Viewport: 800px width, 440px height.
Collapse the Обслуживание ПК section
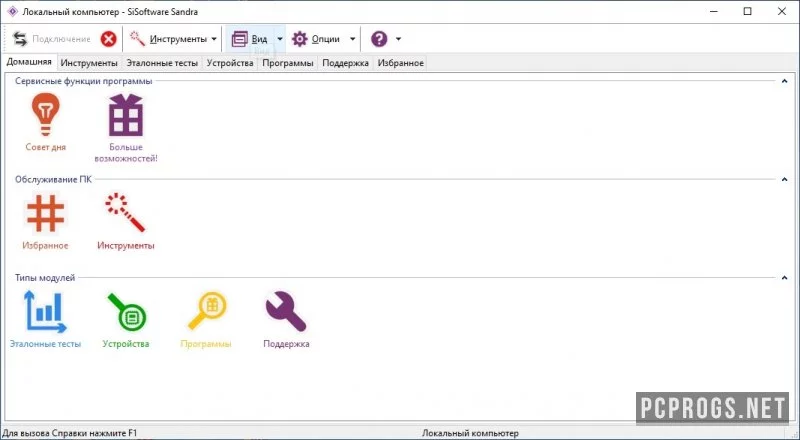(784, 179)
